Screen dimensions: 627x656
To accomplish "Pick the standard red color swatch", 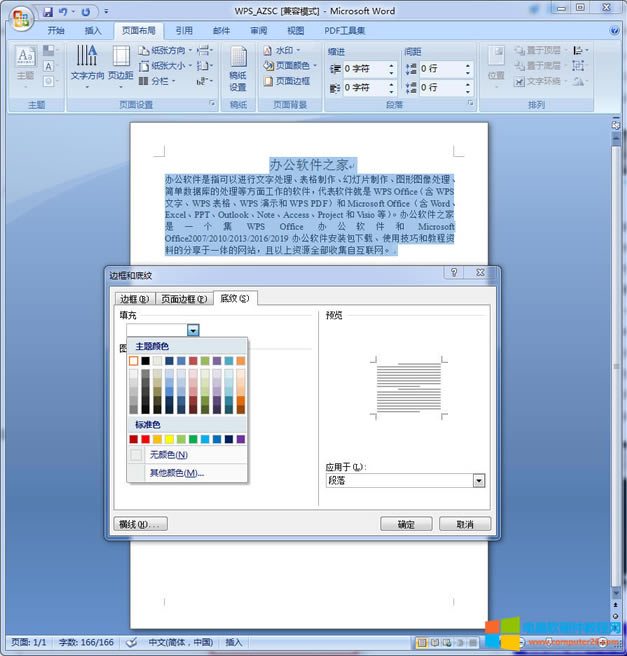I will tap(145, 439).
